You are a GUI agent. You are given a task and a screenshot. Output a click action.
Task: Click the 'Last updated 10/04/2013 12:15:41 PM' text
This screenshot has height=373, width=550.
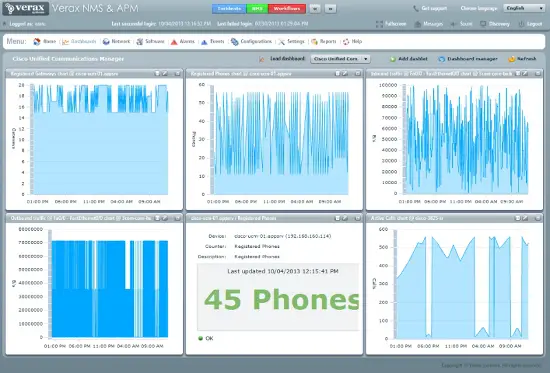[x=283, y=271]
